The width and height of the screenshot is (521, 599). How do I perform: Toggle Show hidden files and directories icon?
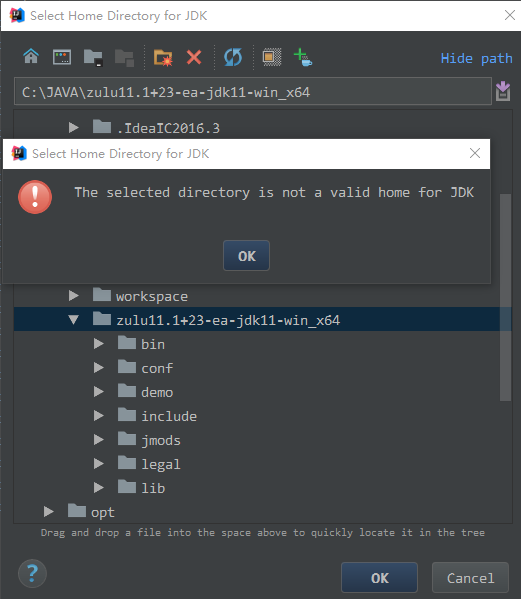[272, 57]
